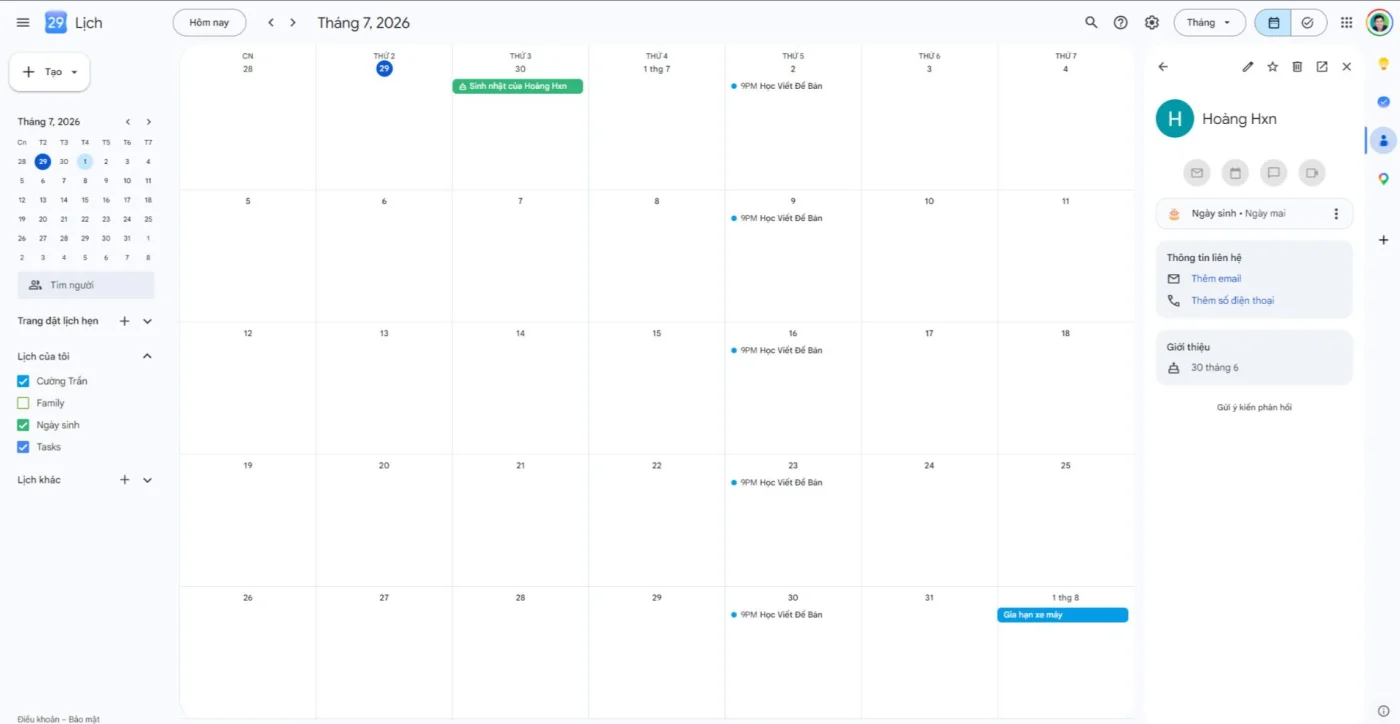
Task: Click the Thêm số điện thoại link
Action: click(x=1232, y=301)
